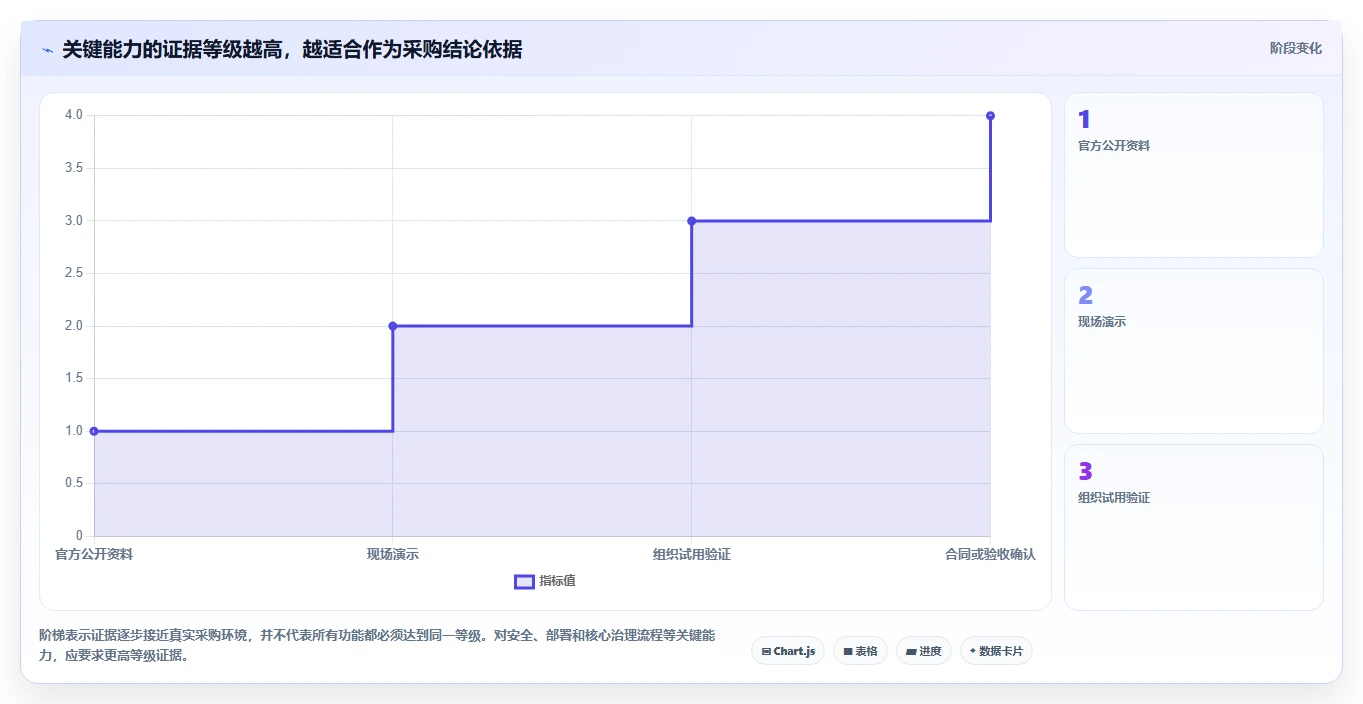Click the chart title 关键能力的证据等级越高

[292, 49]
